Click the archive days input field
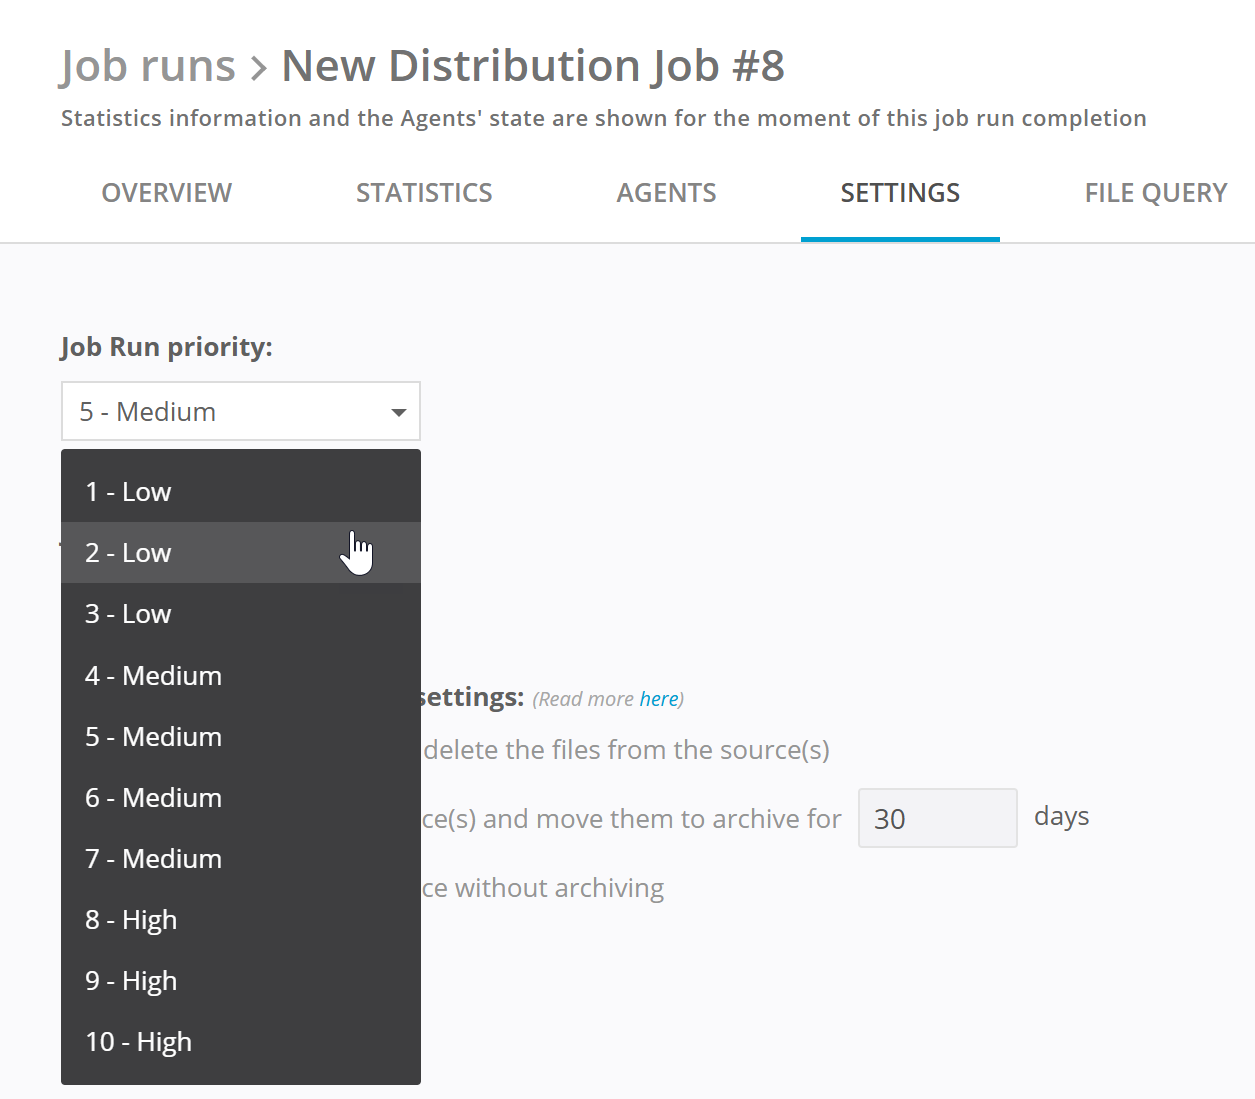 [x=937, y=819]
